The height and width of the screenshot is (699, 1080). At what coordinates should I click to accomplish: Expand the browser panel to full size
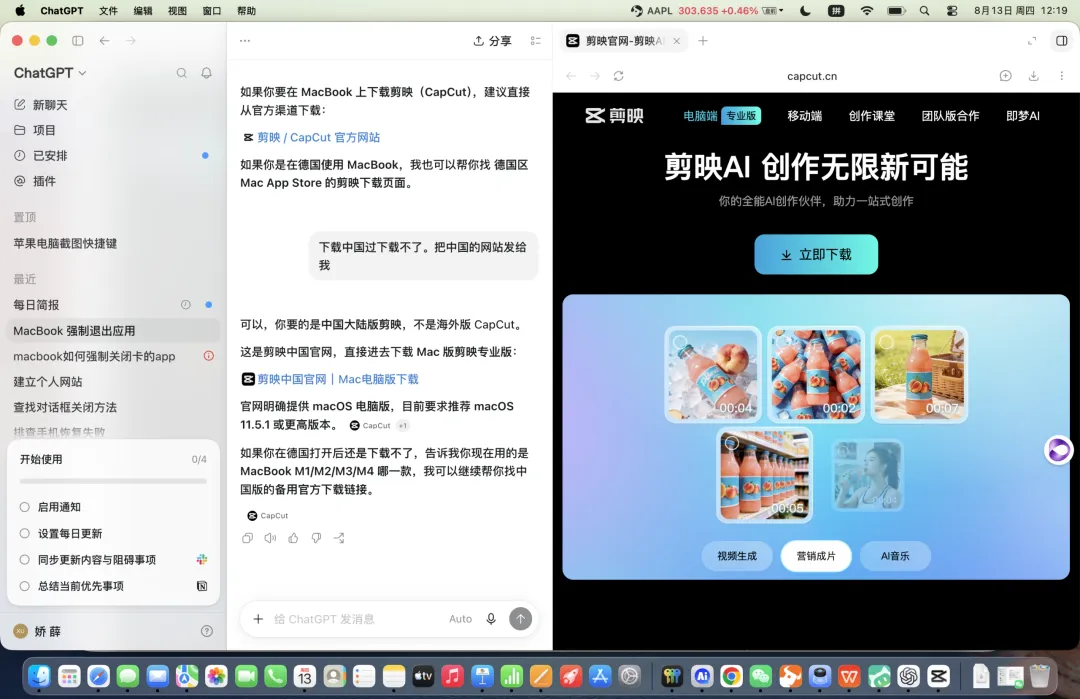point(1032,41)
